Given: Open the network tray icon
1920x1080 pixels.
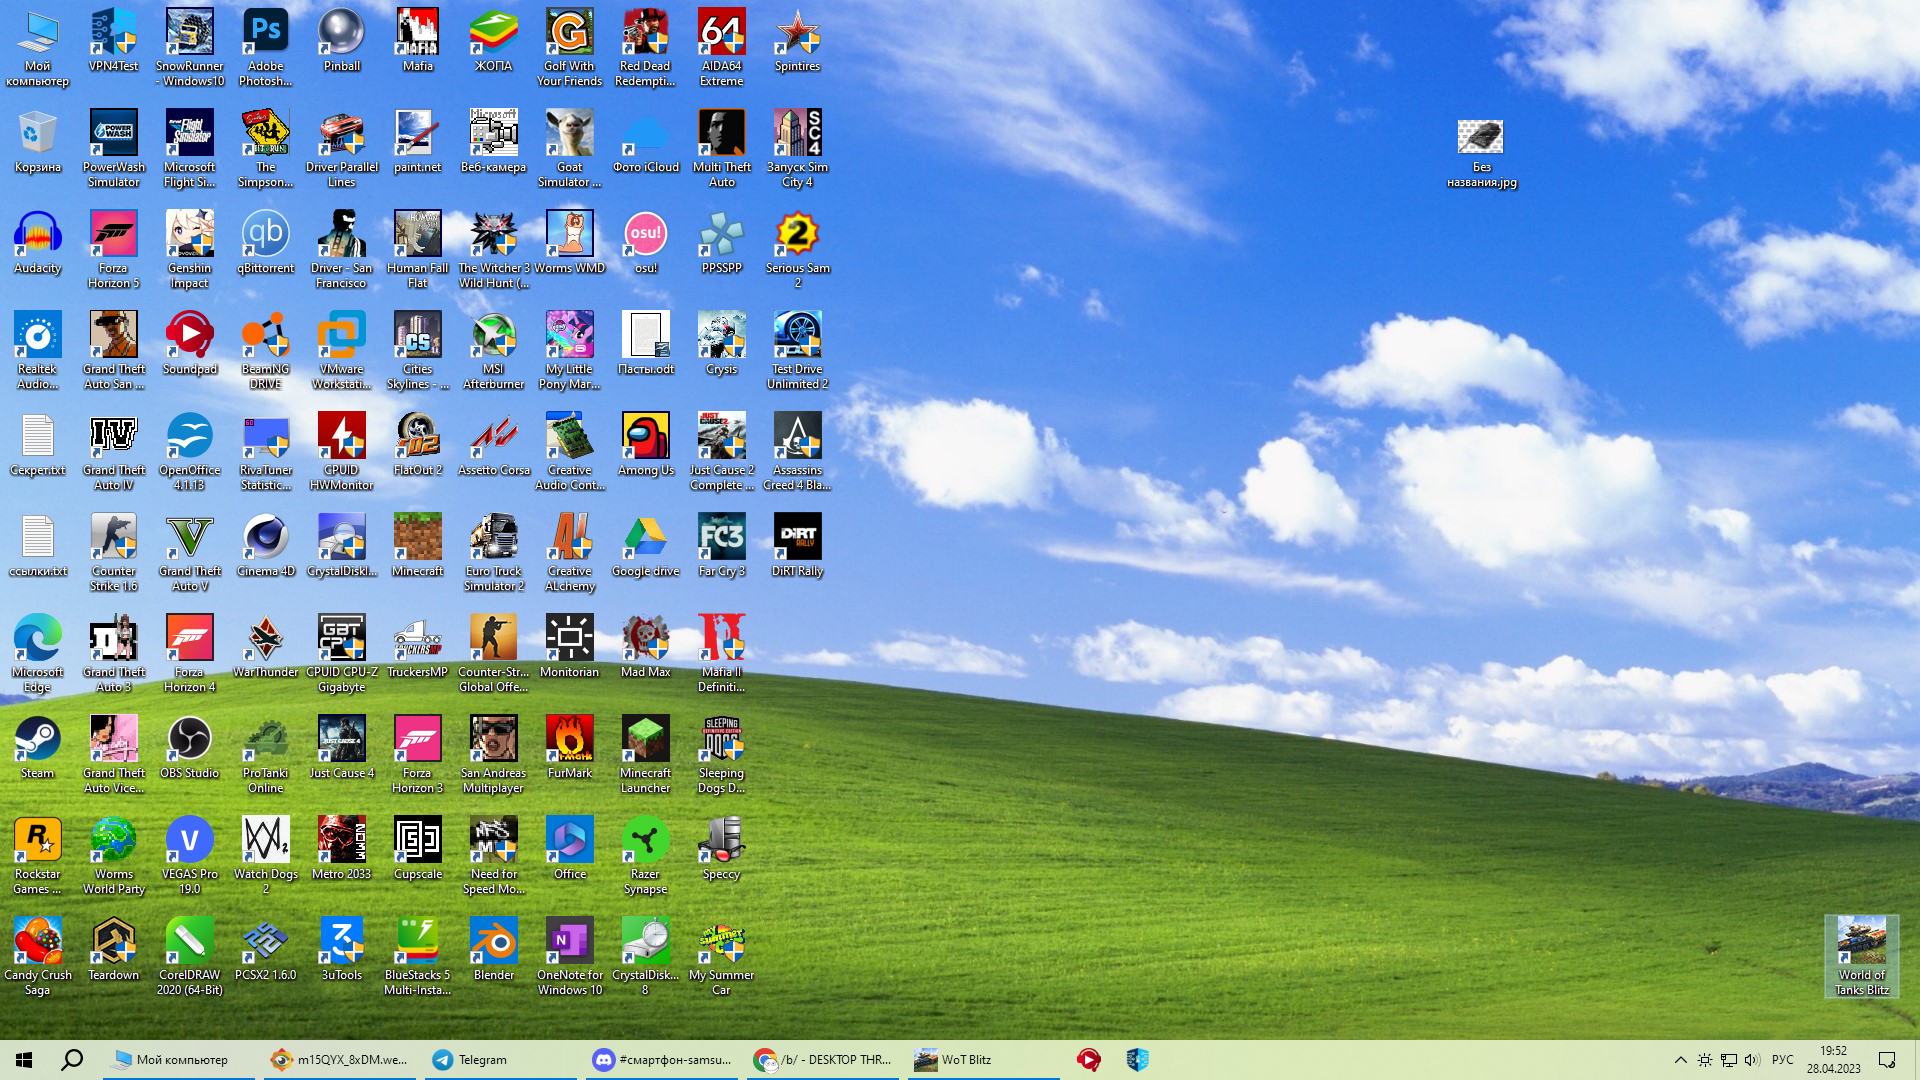Looking at the screenshot, I should point(1729,1059).
